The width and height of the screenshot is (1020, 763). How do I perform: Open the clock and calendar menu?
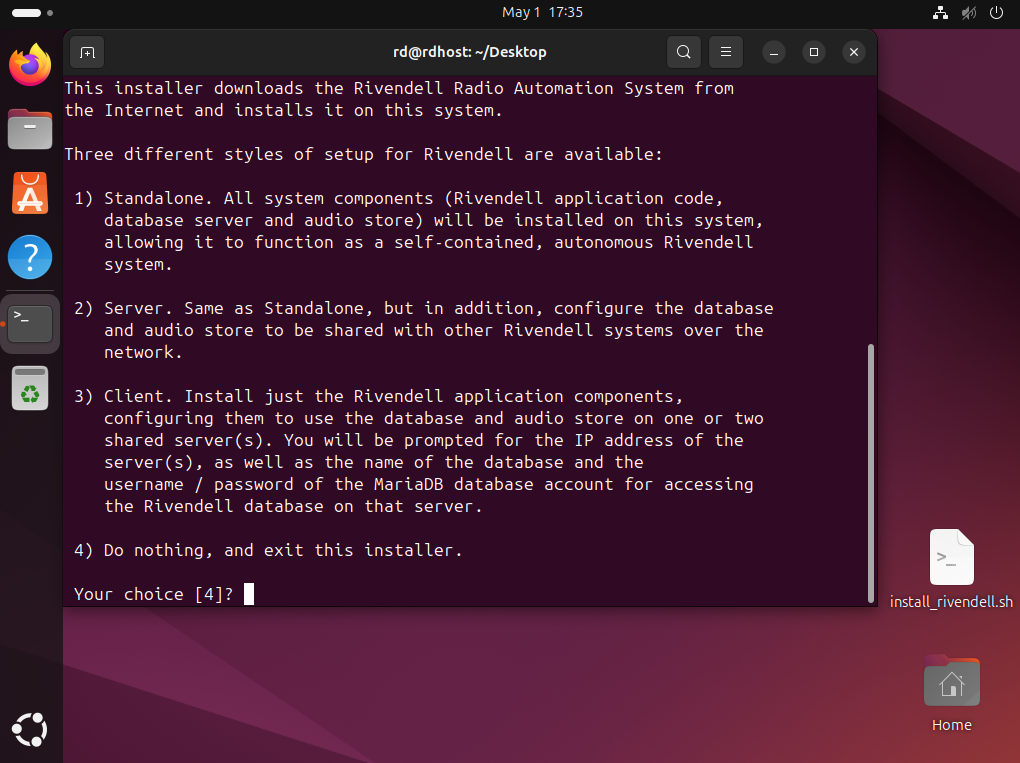coord(542,13)
